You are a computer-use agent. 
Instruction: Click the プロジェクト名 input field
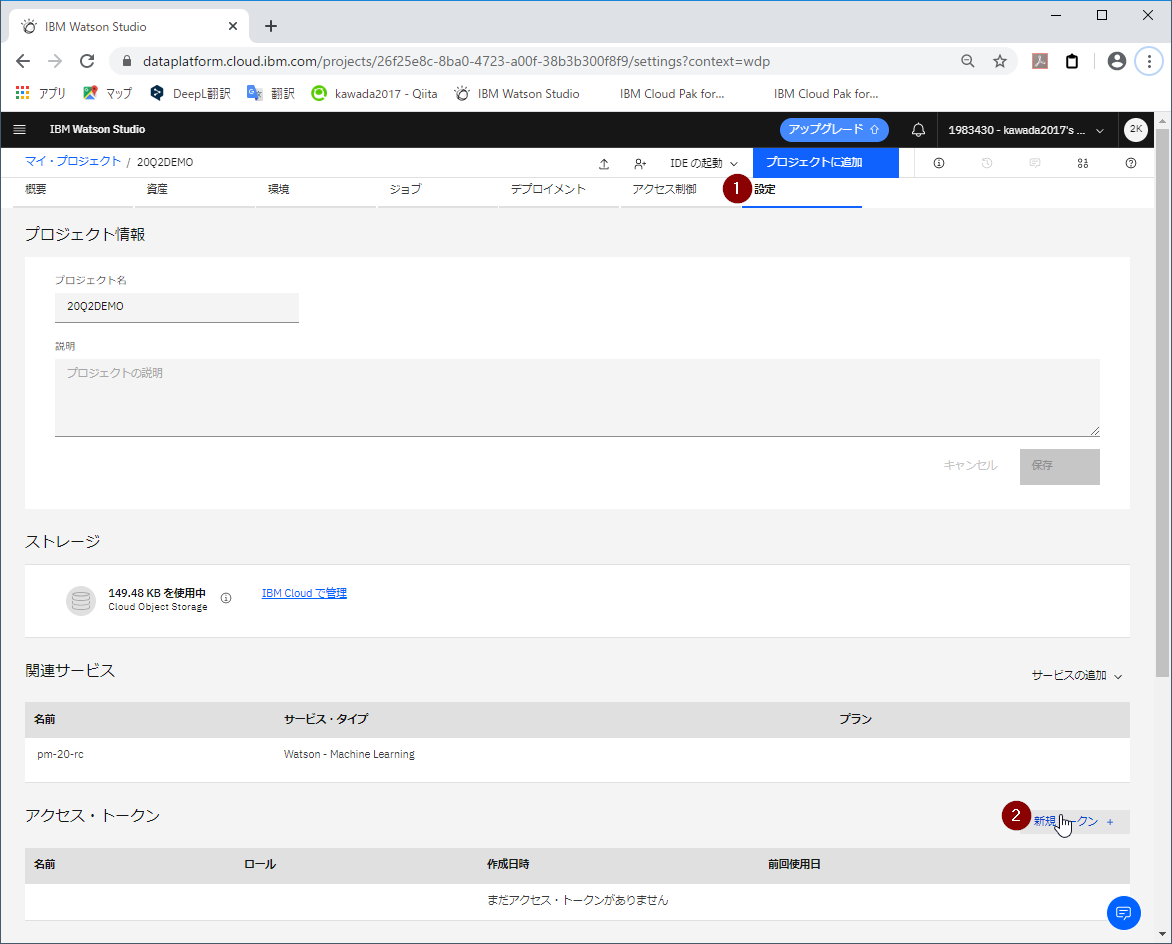176,306
